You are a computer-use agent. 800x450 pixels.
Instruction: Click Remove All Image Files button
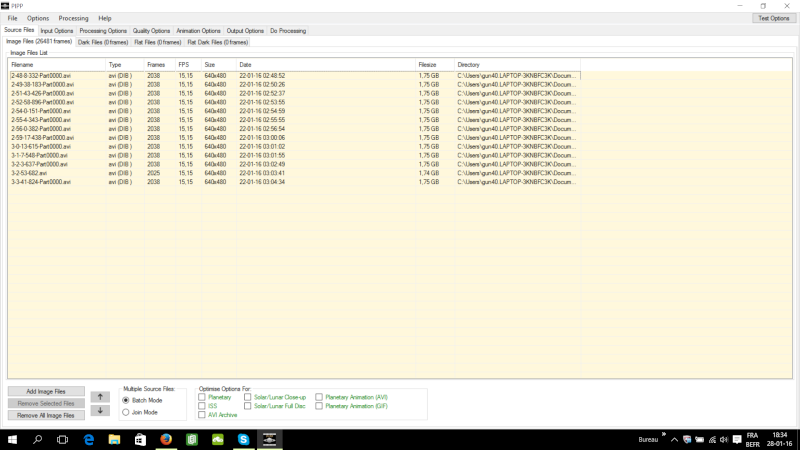click(46, 416)
